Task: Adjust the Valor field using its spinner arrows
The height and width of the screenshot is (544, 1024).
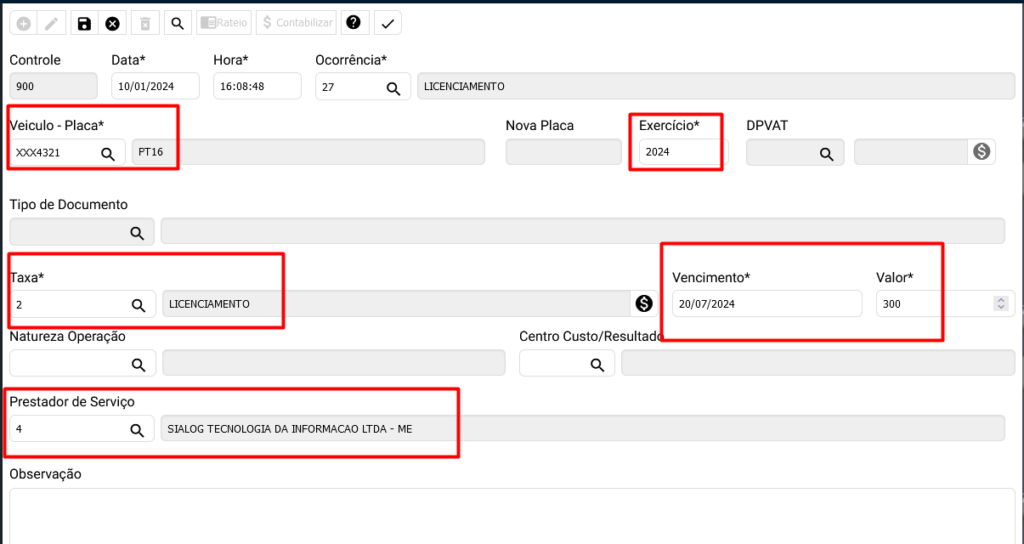Action: click(1000, 304)
